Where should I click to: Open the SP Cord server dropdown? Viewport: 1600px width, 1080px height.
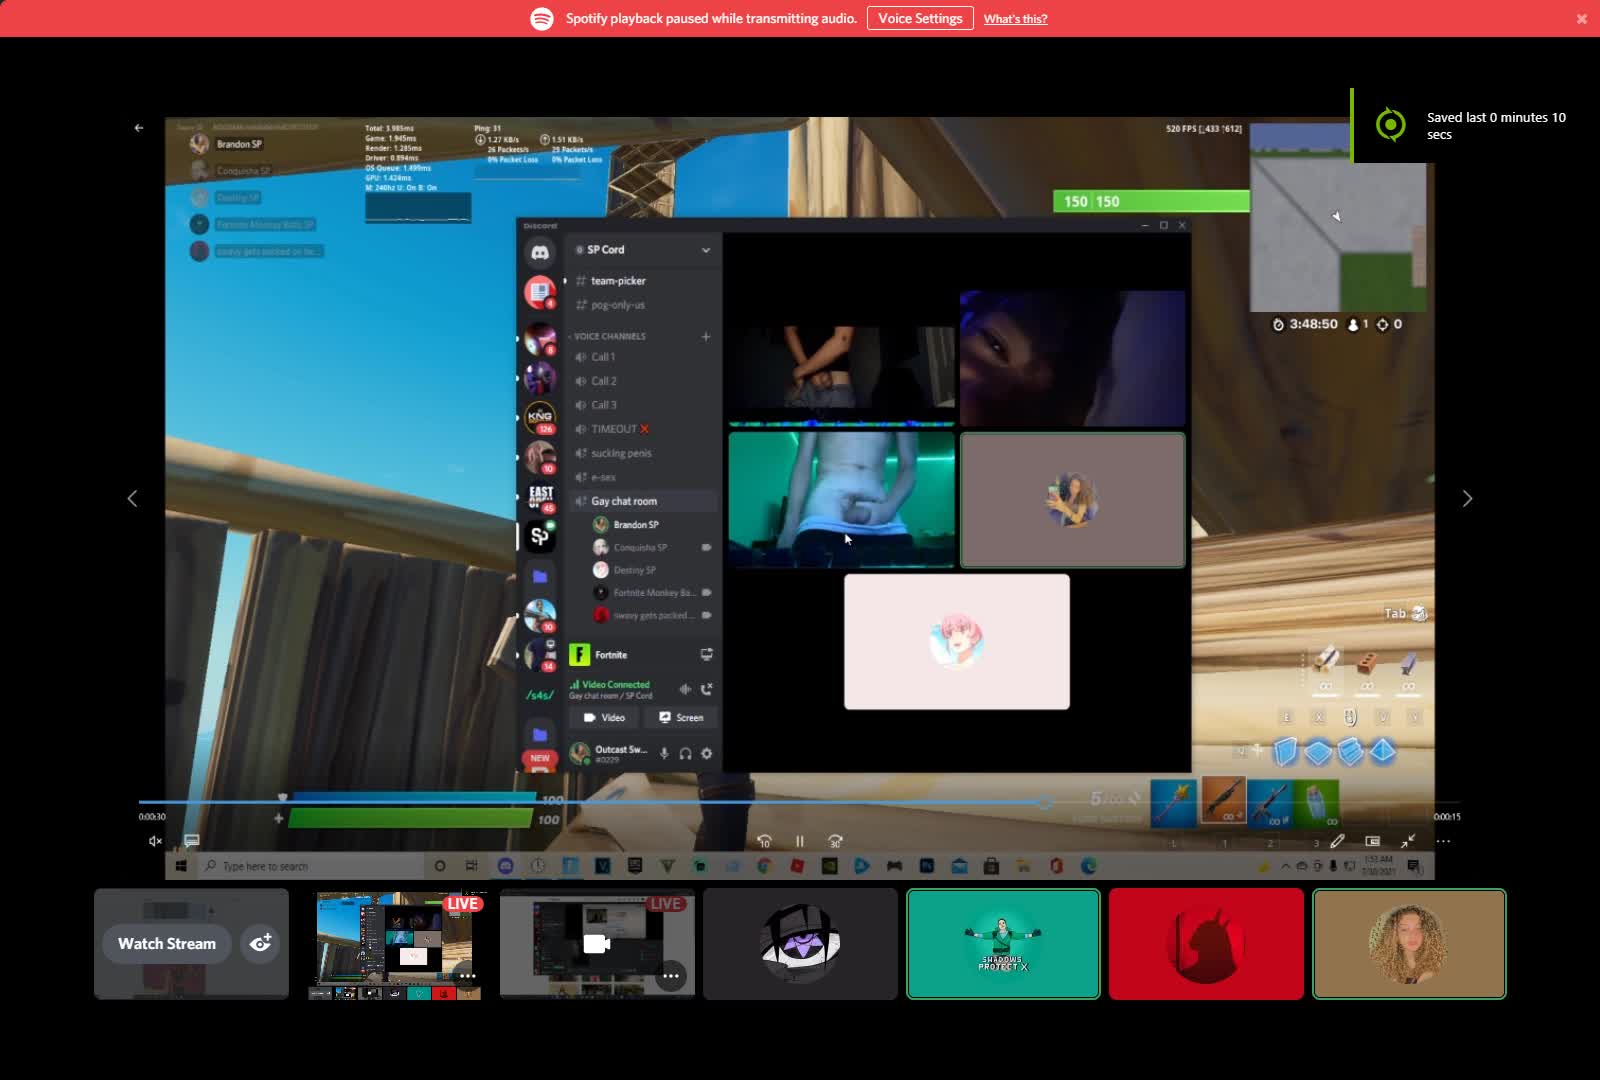click(x=706, y=250)
